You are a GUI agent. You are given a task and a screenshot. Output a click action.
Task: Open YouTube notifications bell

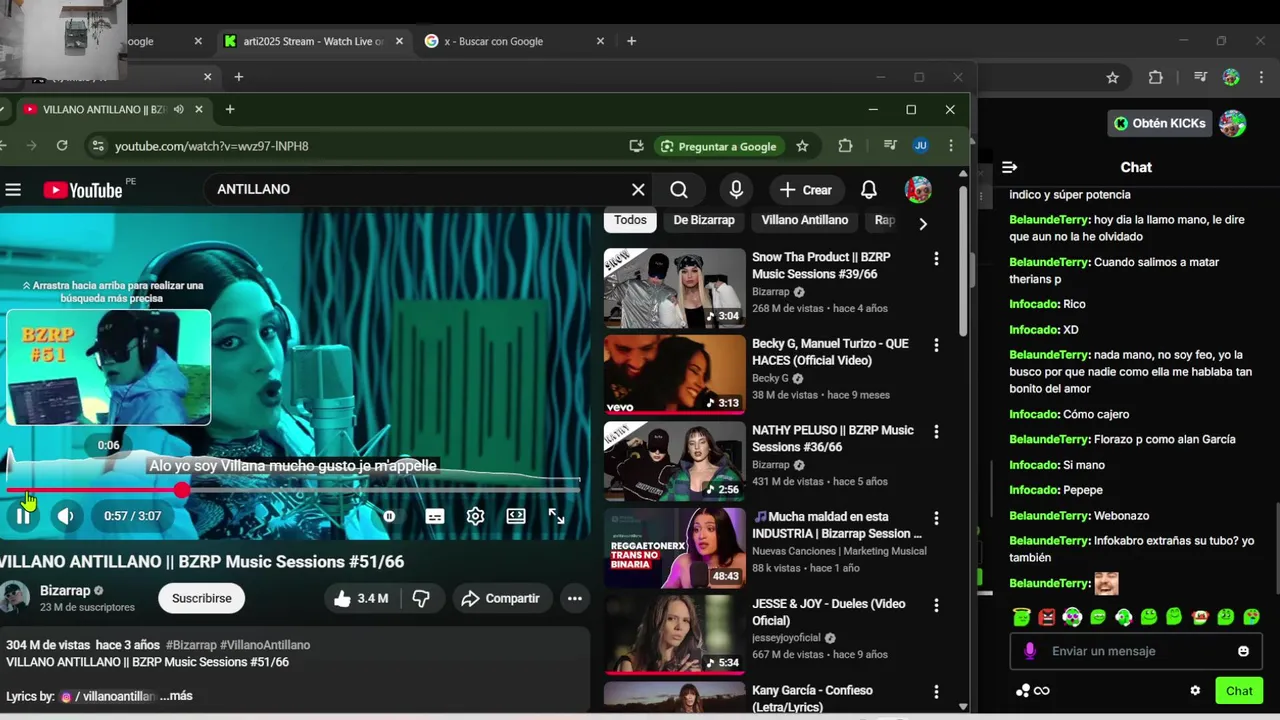pos(869,190)
